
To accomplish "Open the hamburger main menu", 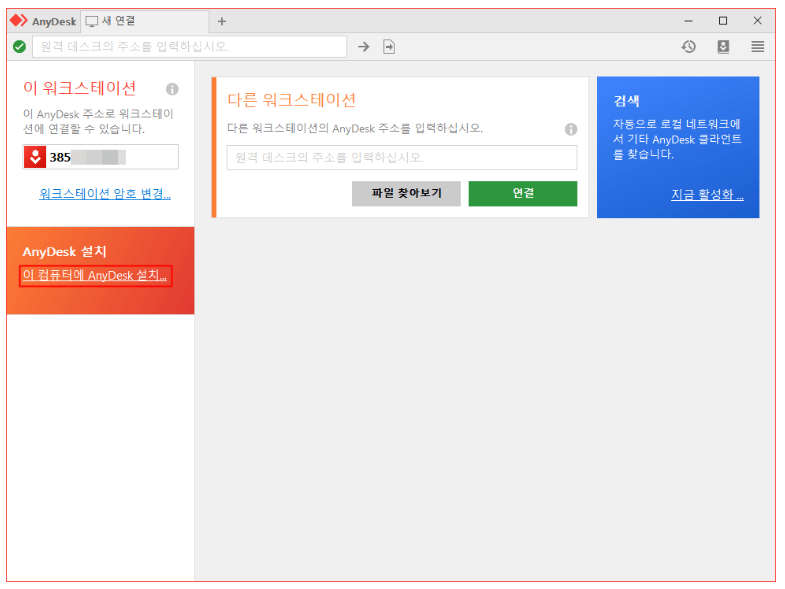I will tap(757, 47).
